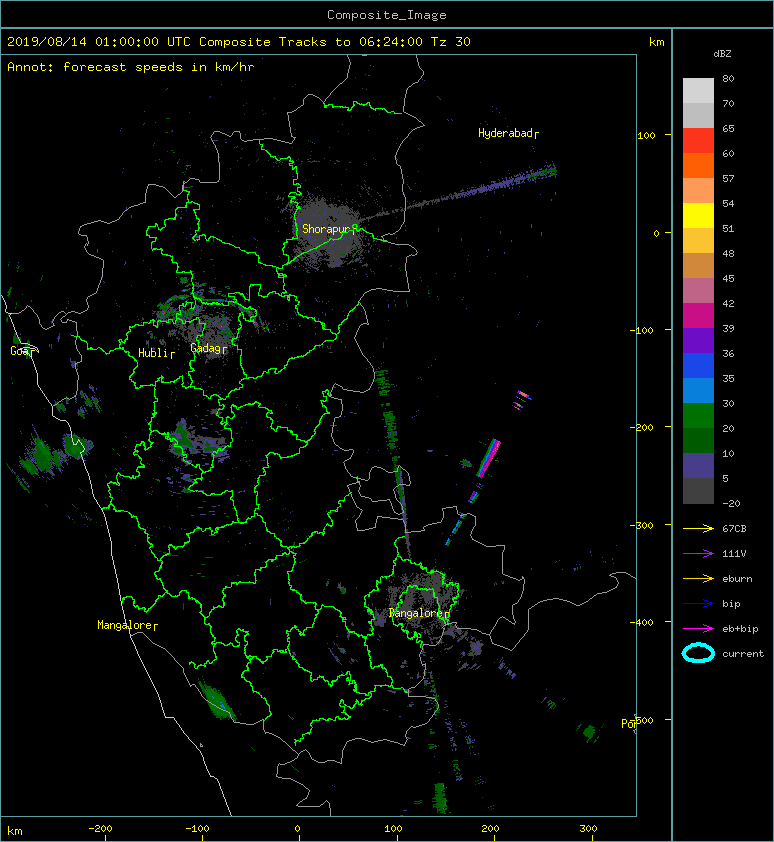Pick the red swatch between 65 and 60 dBZ
Screen dimensions: 774x842
pos(698,141)
